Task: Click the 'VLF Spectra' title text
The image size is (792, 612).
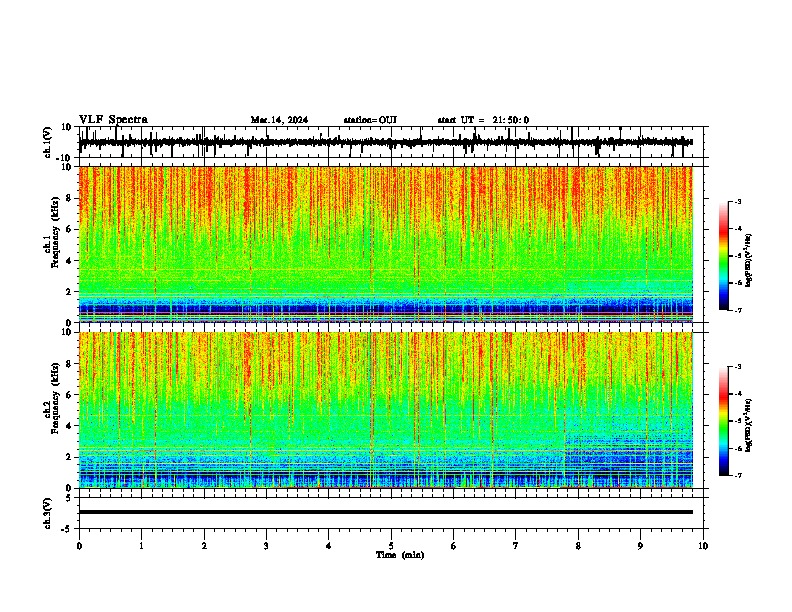Action: click(x=113, y=120)
